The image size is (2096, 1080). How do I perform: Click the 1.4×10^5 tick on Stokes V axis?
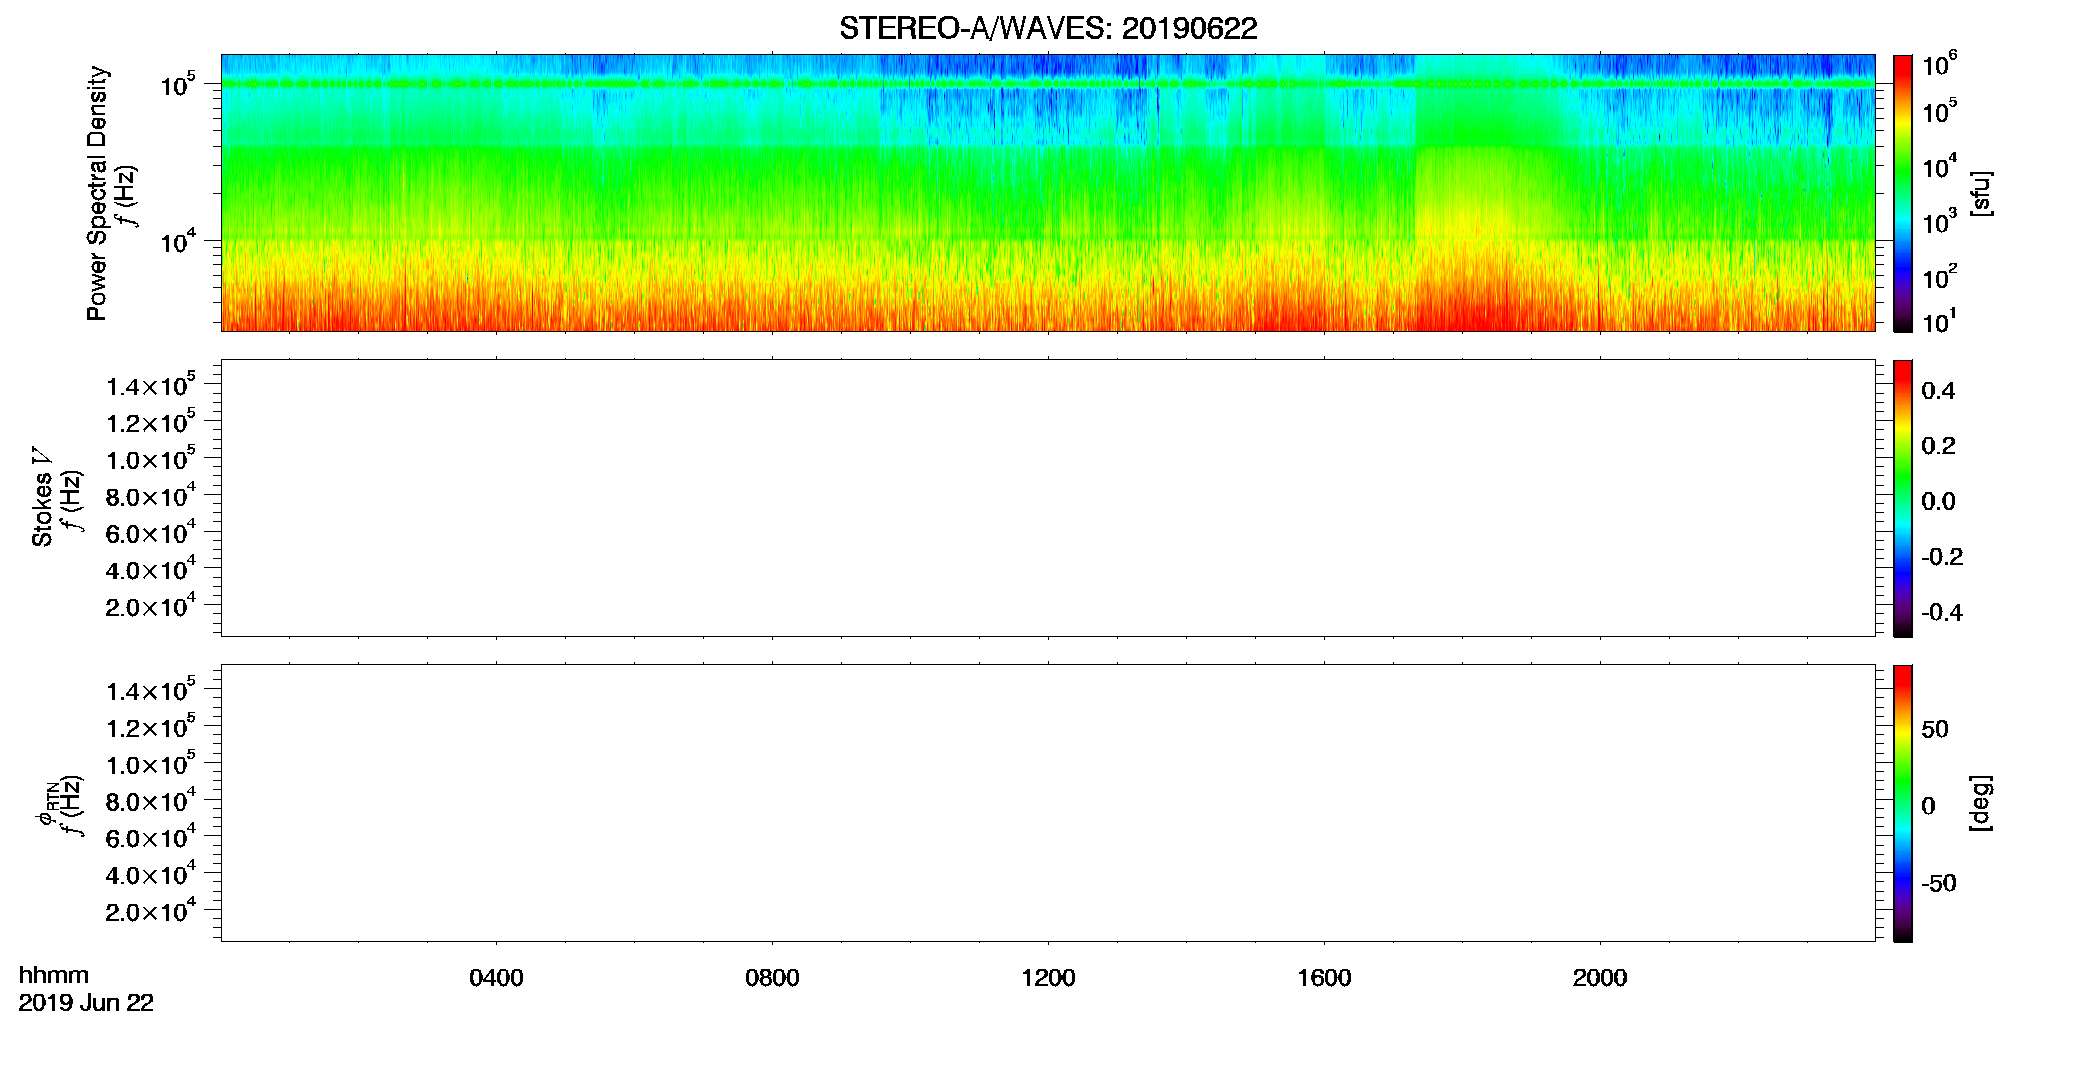point(151,385)
